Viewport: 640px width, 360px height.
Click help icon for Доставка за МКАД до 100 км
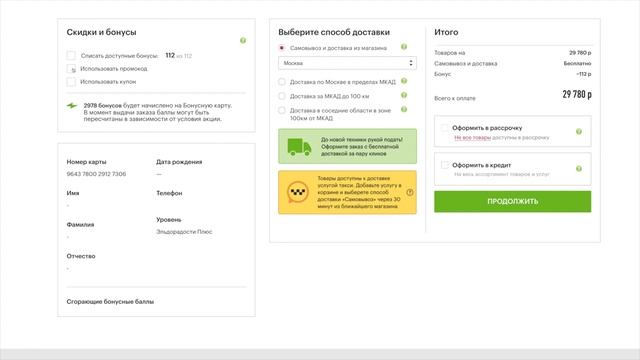[x=404, y=95]
